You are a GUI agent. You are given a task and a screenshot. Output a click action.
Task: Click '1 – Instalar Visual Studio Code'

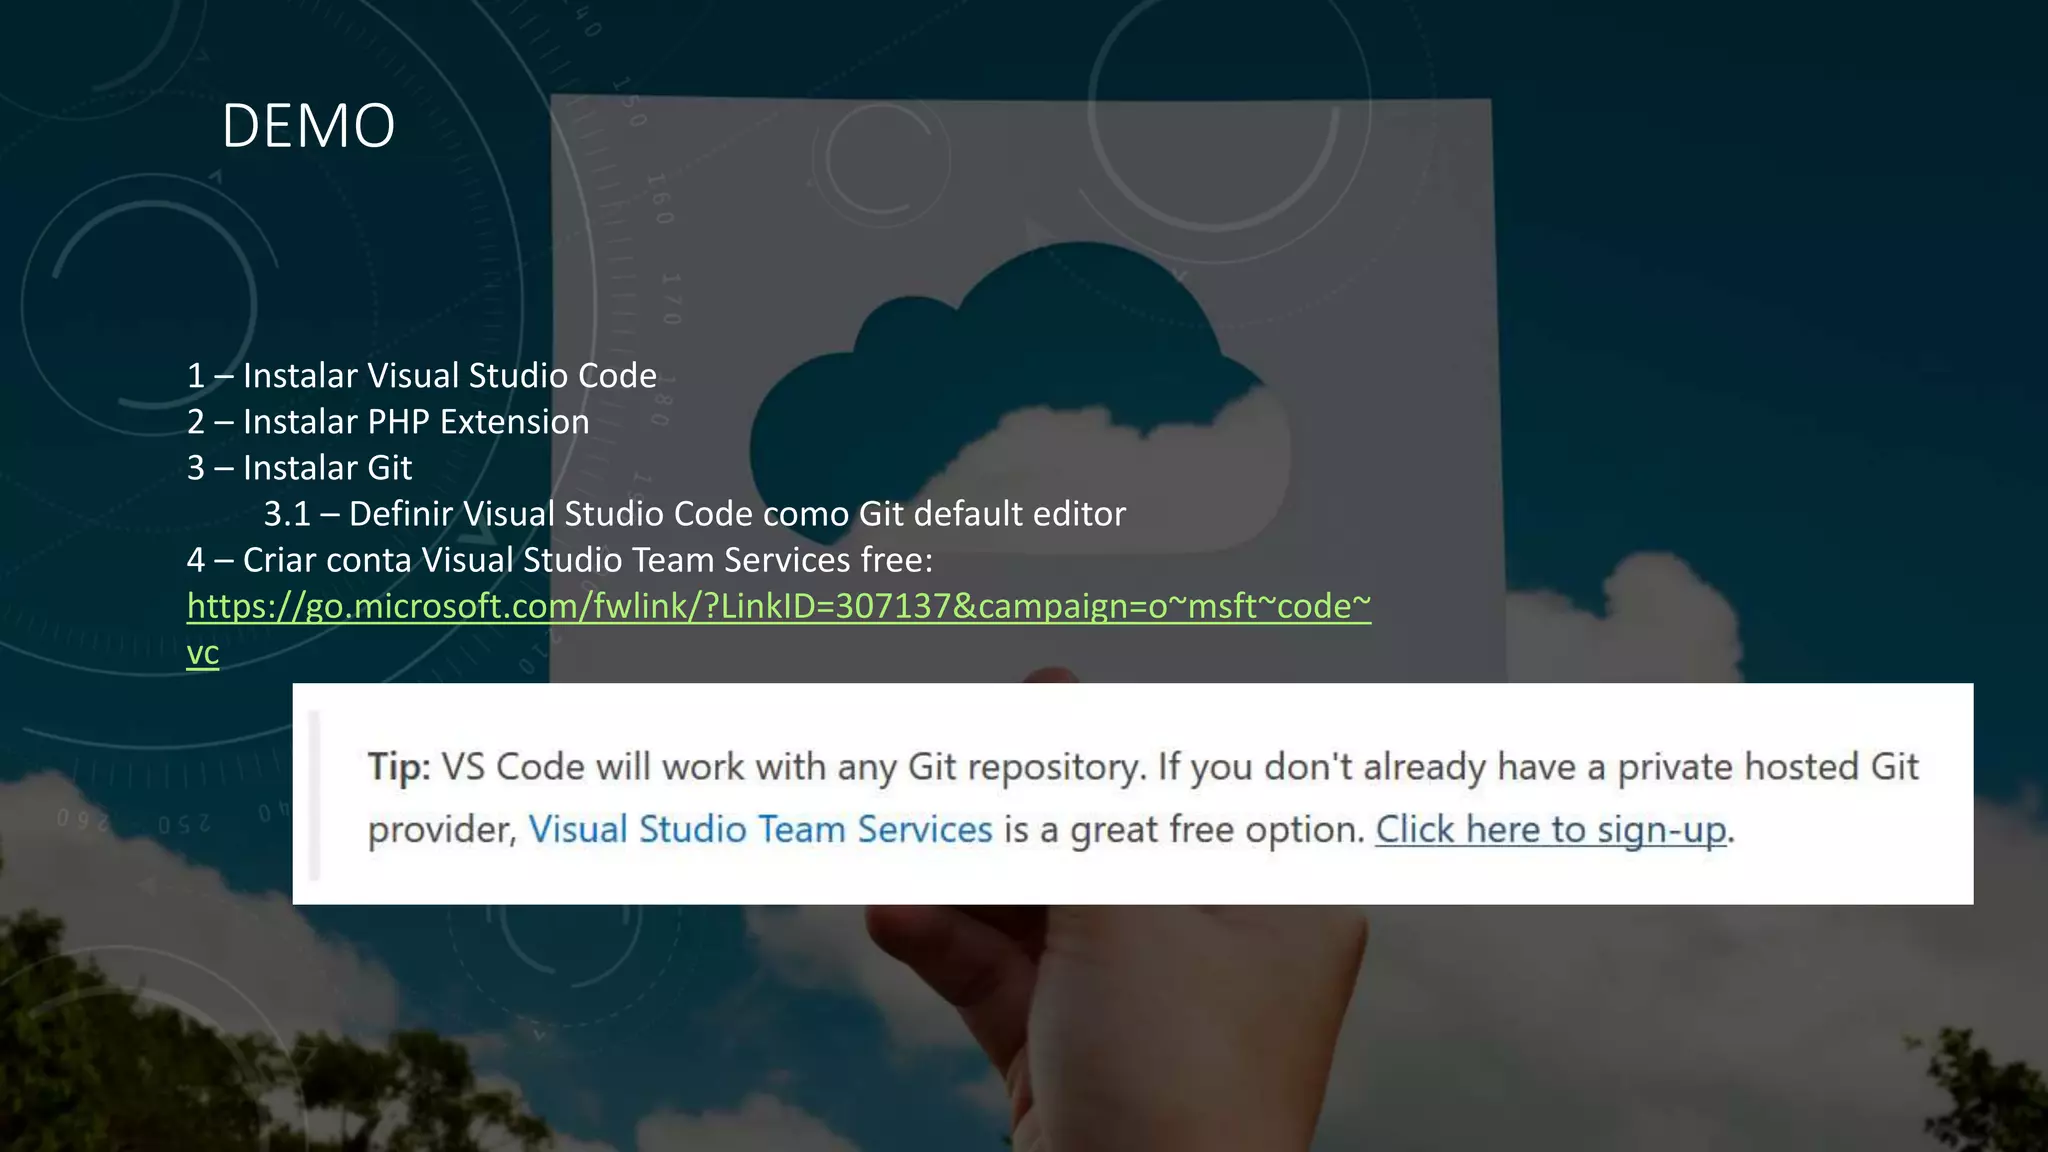pyautogui.click(x=422, y=376)
